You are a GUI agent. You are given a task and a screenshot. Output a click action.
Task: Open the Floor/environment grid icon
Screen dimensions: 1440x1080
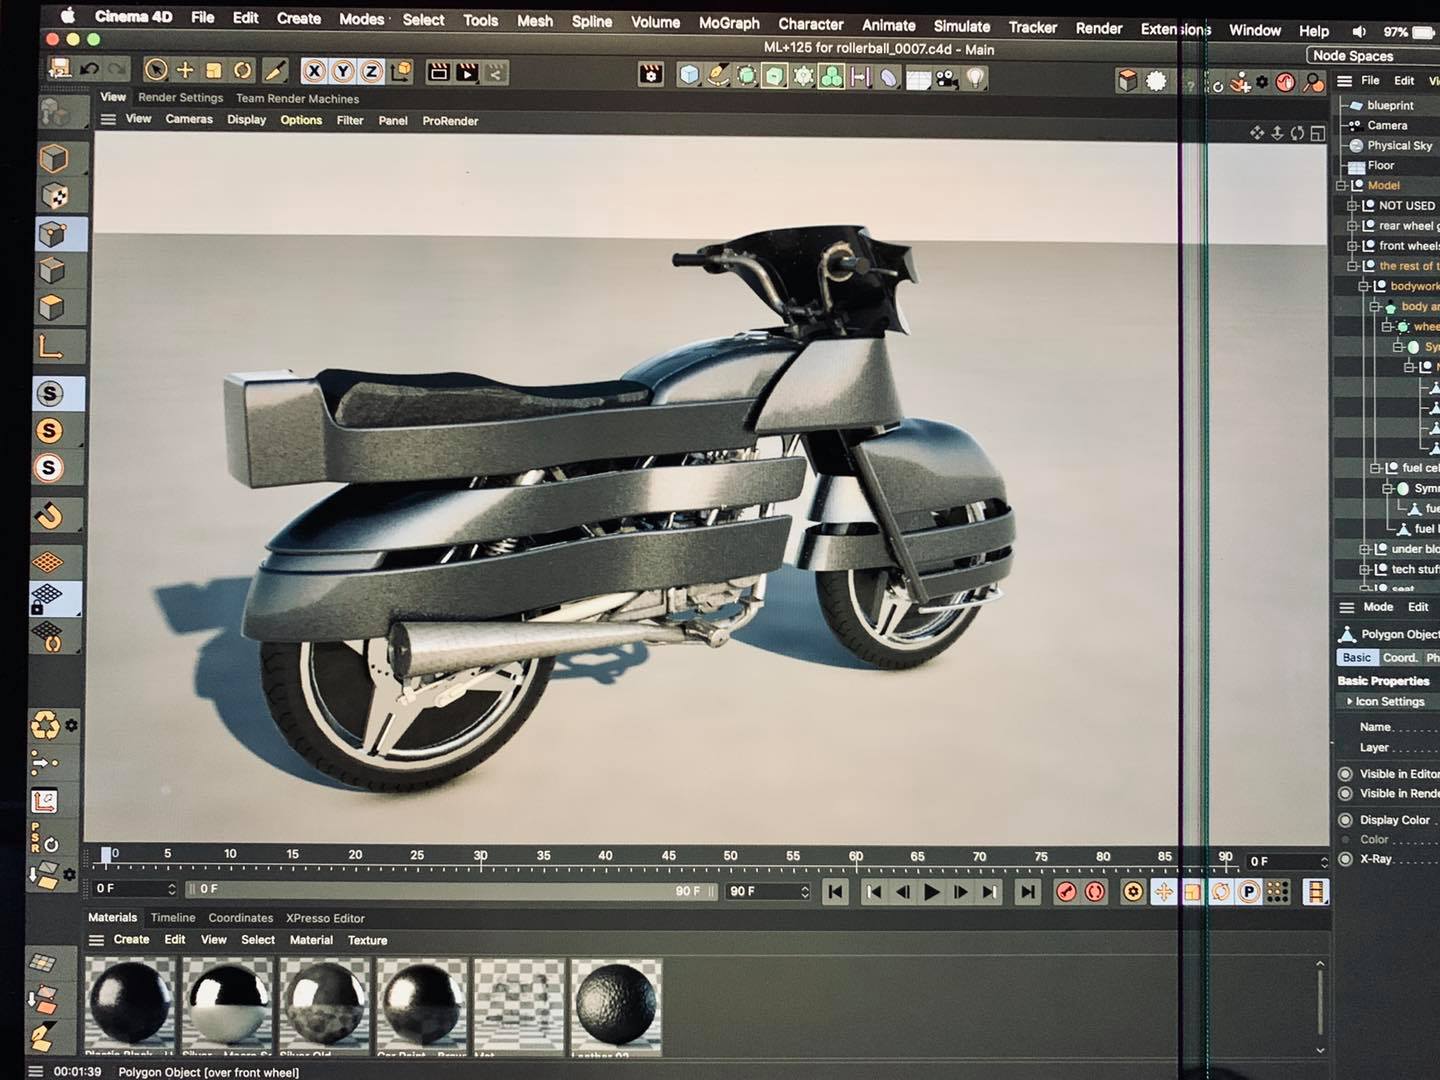click(918, 79)
